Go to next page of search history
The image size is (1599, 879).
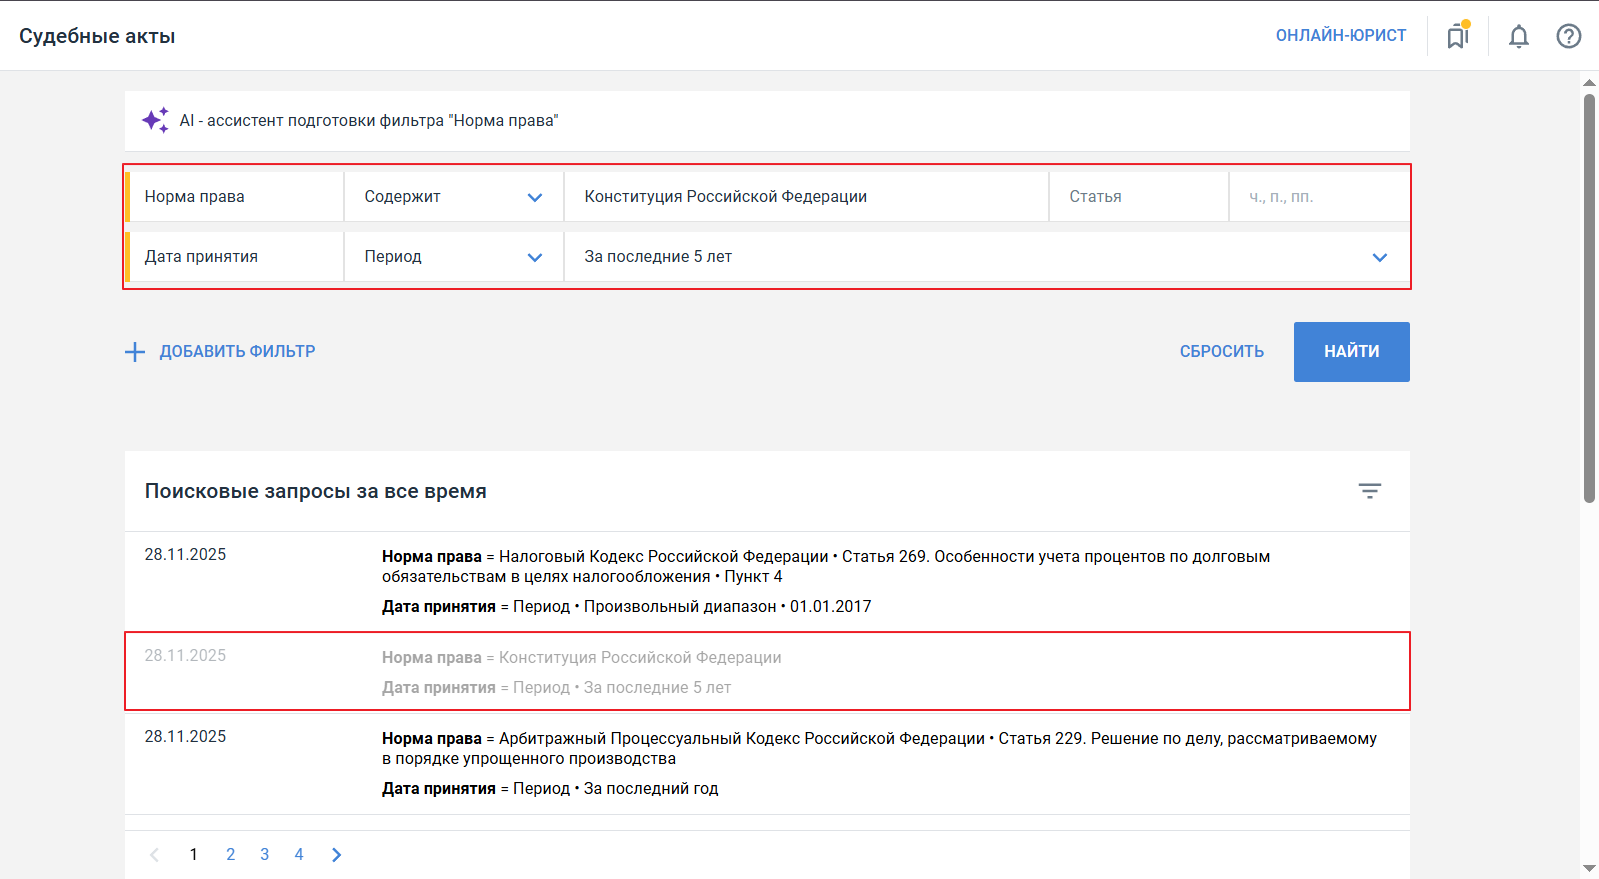(x=336, y=854)
